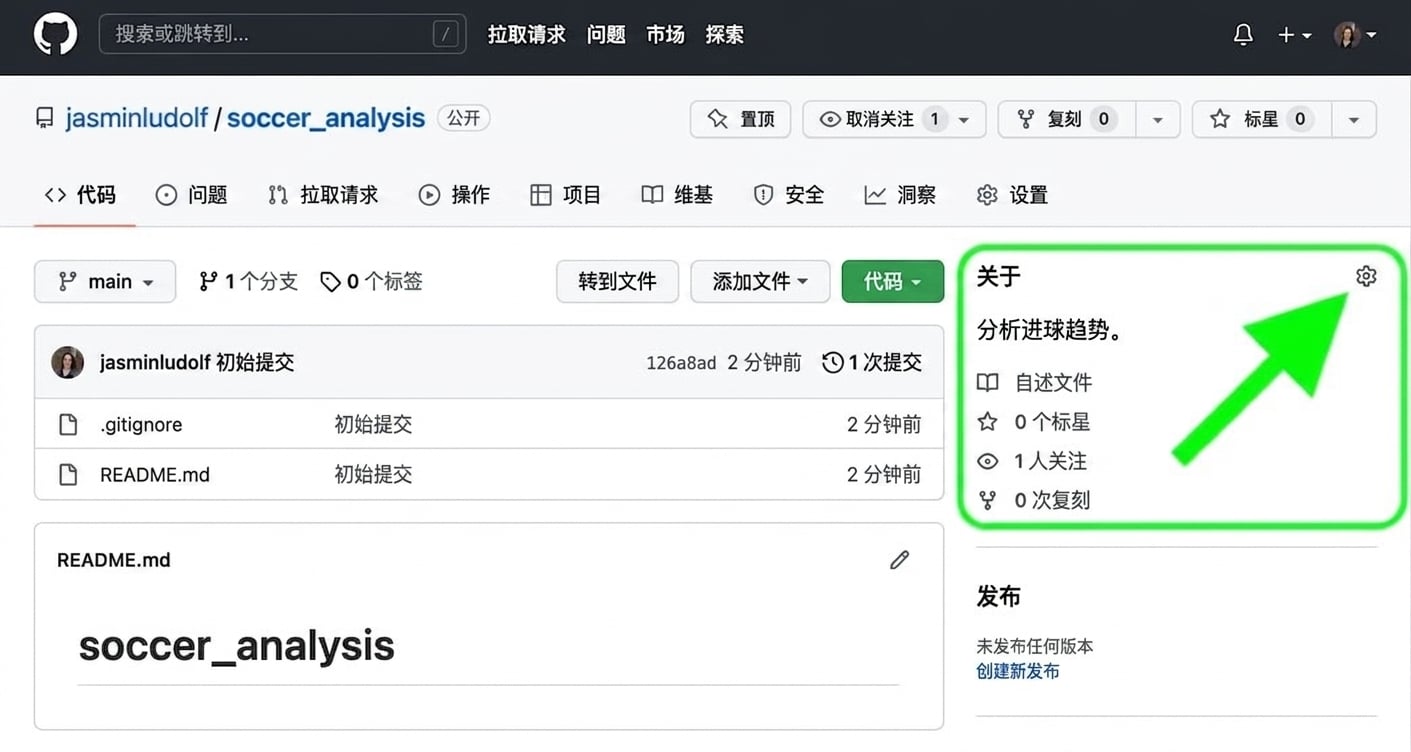
Task: Click the commit author avatar
Action: (x=68, y=362)
